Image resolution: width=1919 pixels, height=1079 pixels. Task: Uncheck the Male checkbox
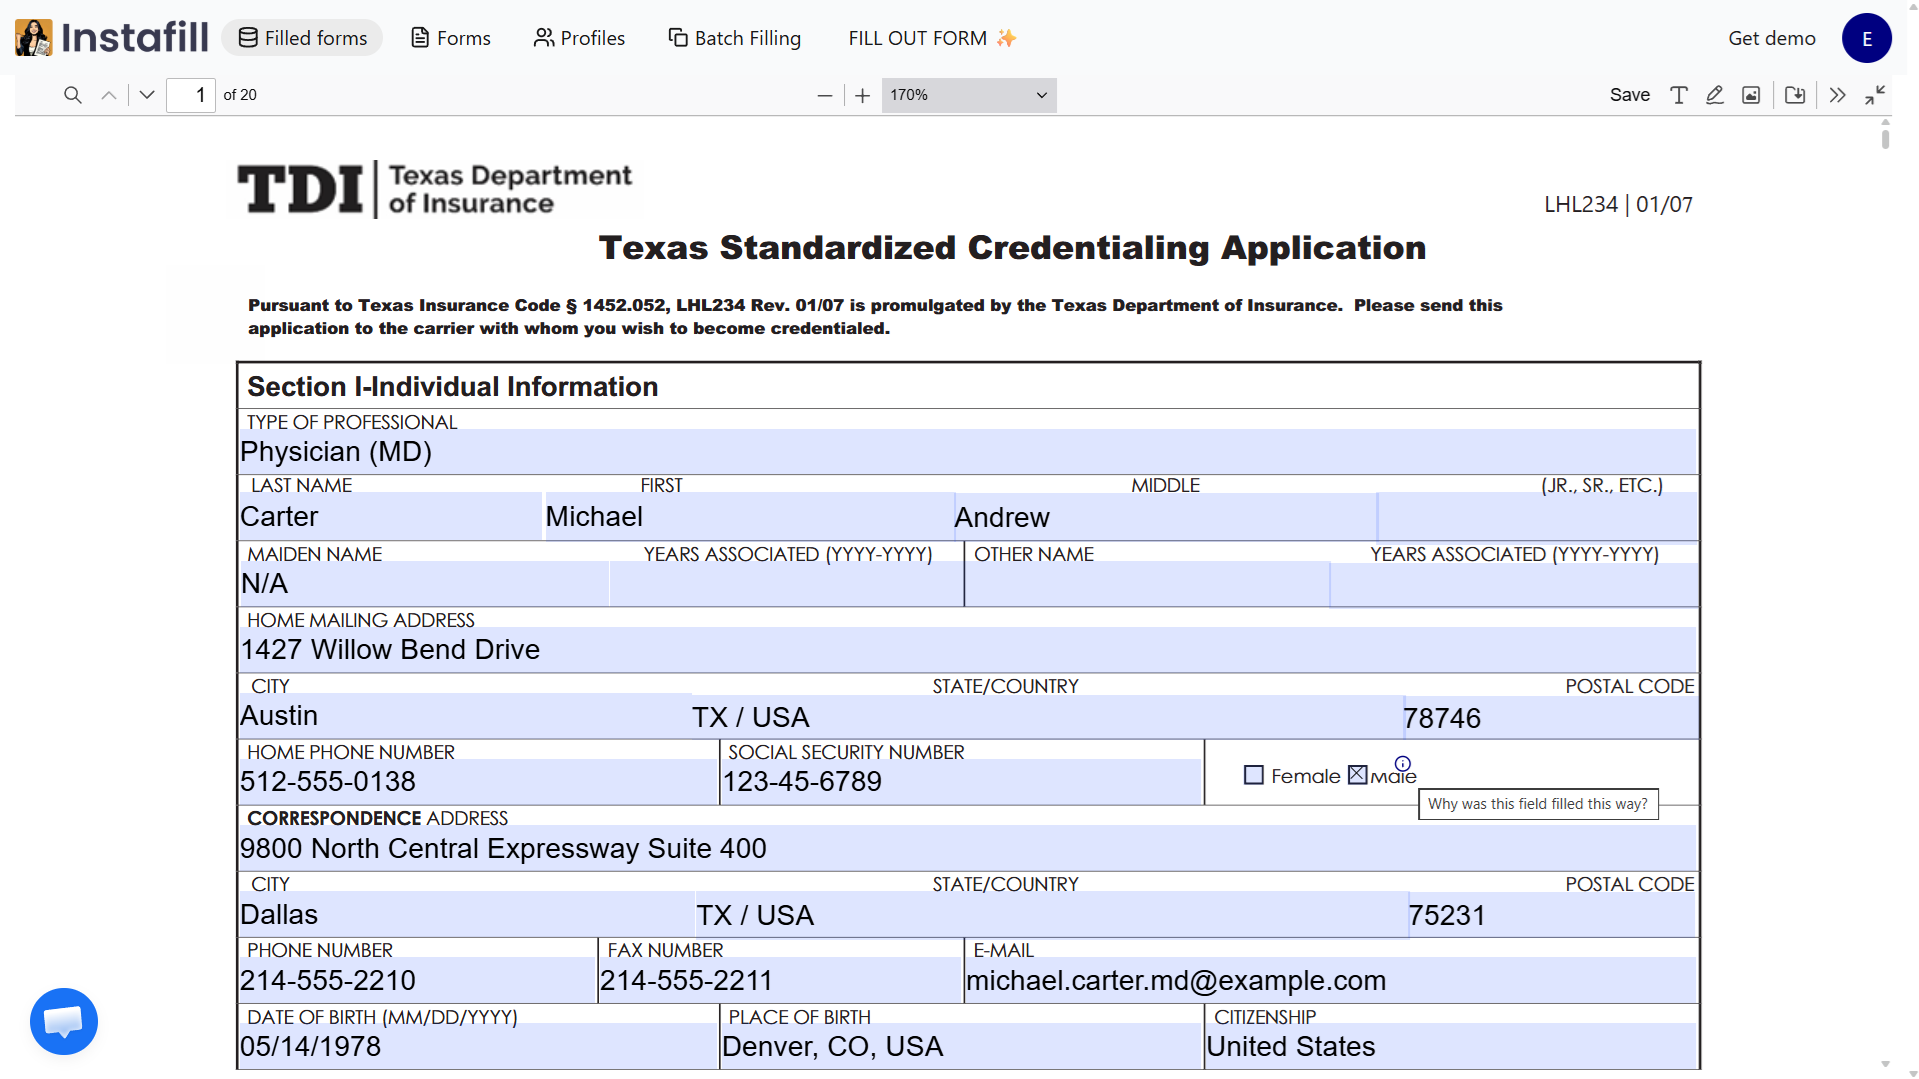coord(1357,775)
